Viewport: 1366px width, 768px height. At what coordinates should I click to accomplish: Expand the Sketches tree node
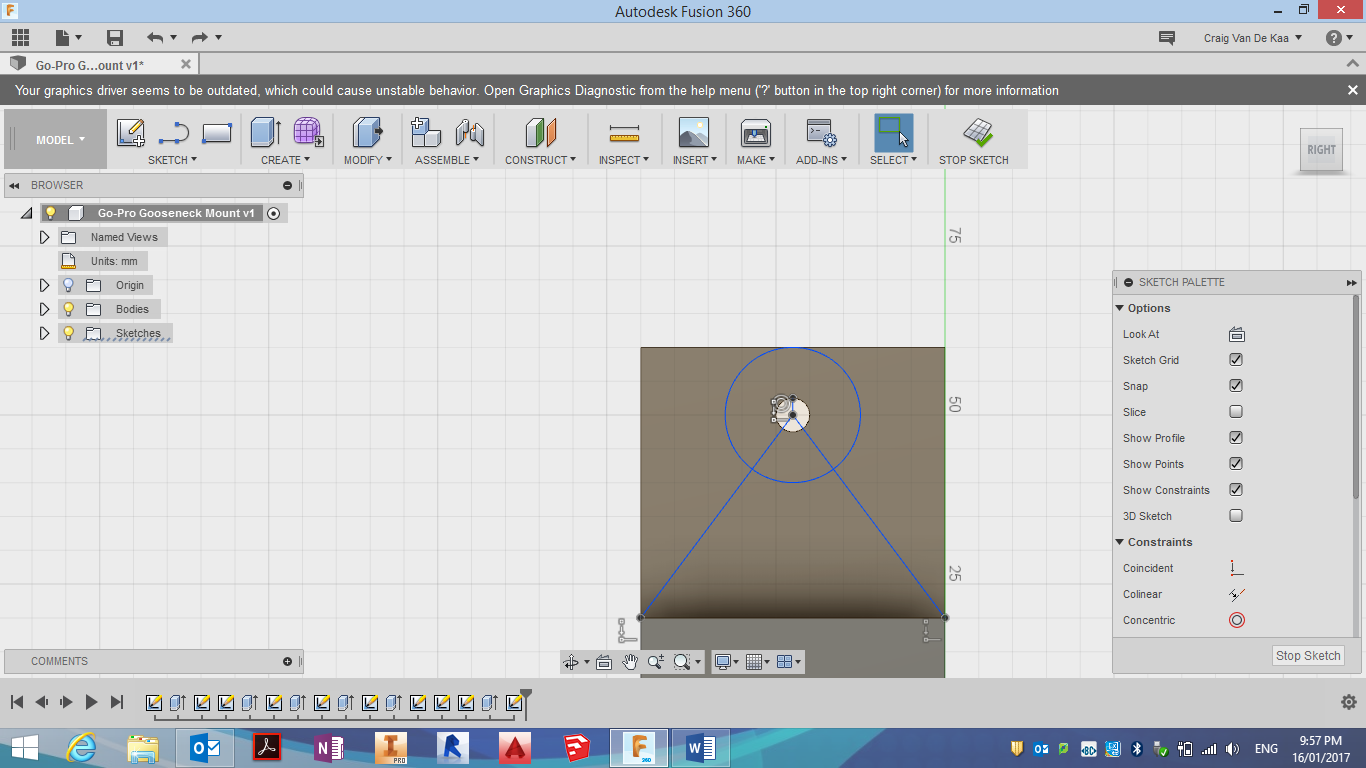44,333
